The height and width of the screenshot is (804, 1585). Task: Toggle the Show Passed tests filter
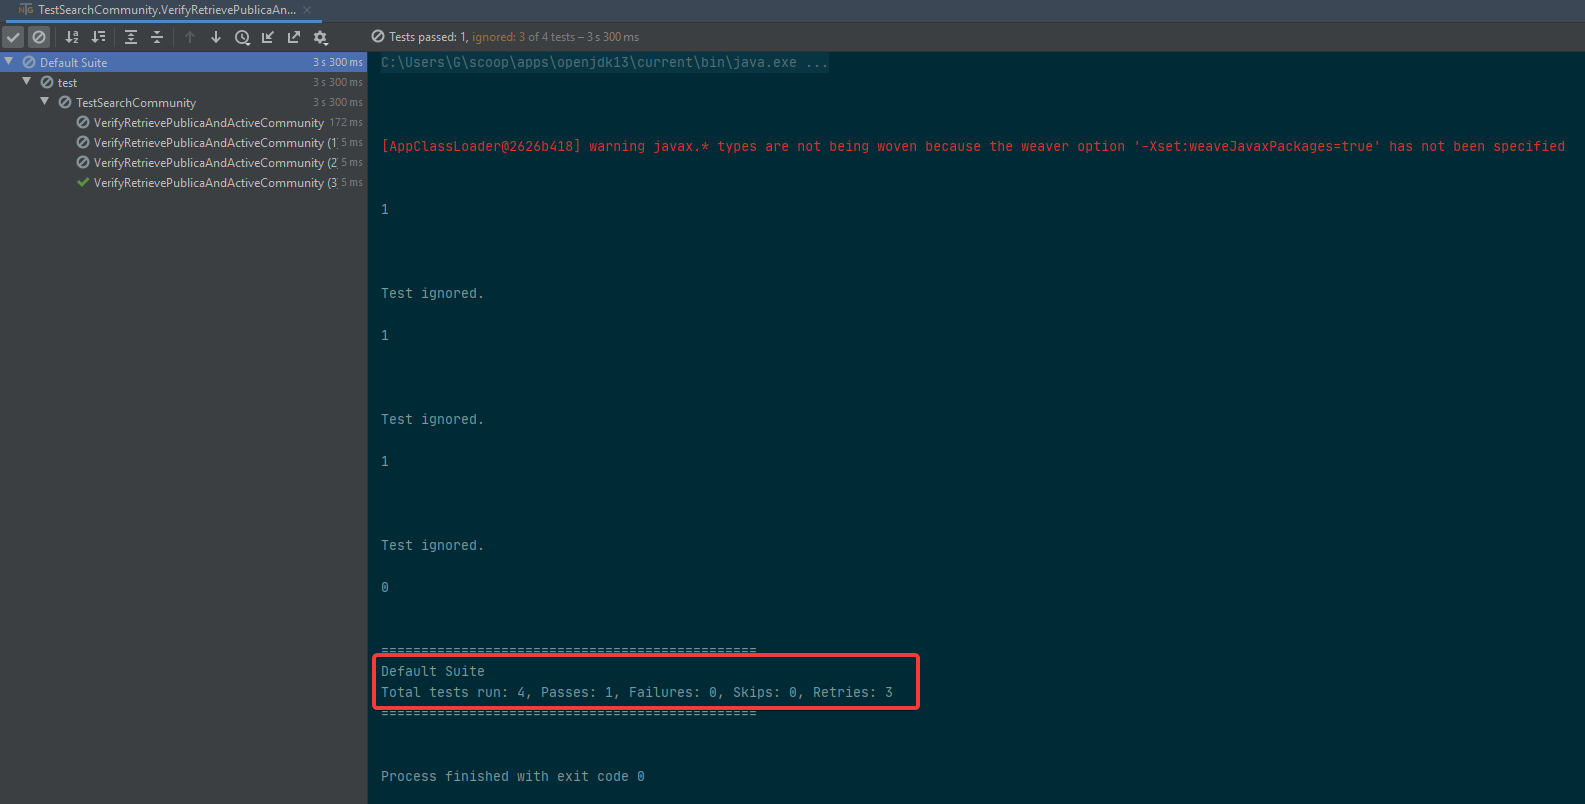pyautogui.click(x=13, y=37)
